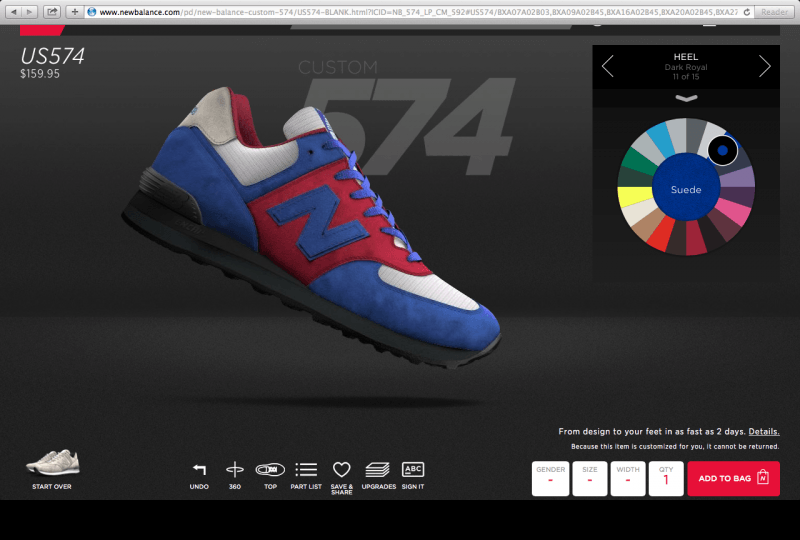Click the 'Dark Royal' color name label
The width and height of the screenshot is (800, 540).
tap(686, 67)
